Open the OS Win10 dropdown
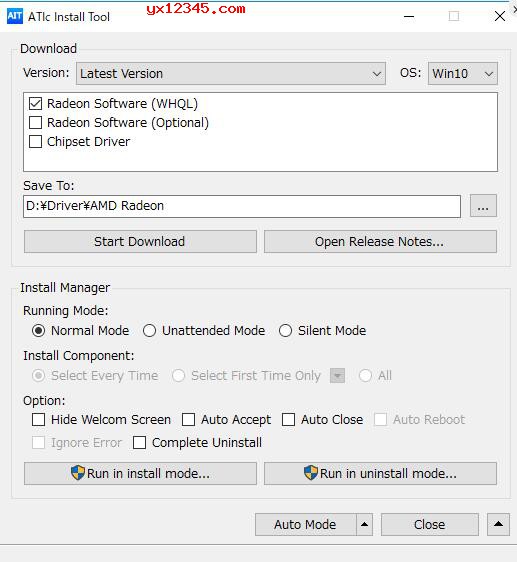This screenshot has height=562, width=517. point(463,73)
